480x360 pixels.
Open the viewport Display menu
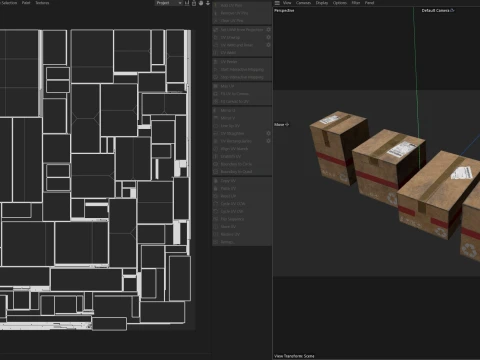point(322,3)
